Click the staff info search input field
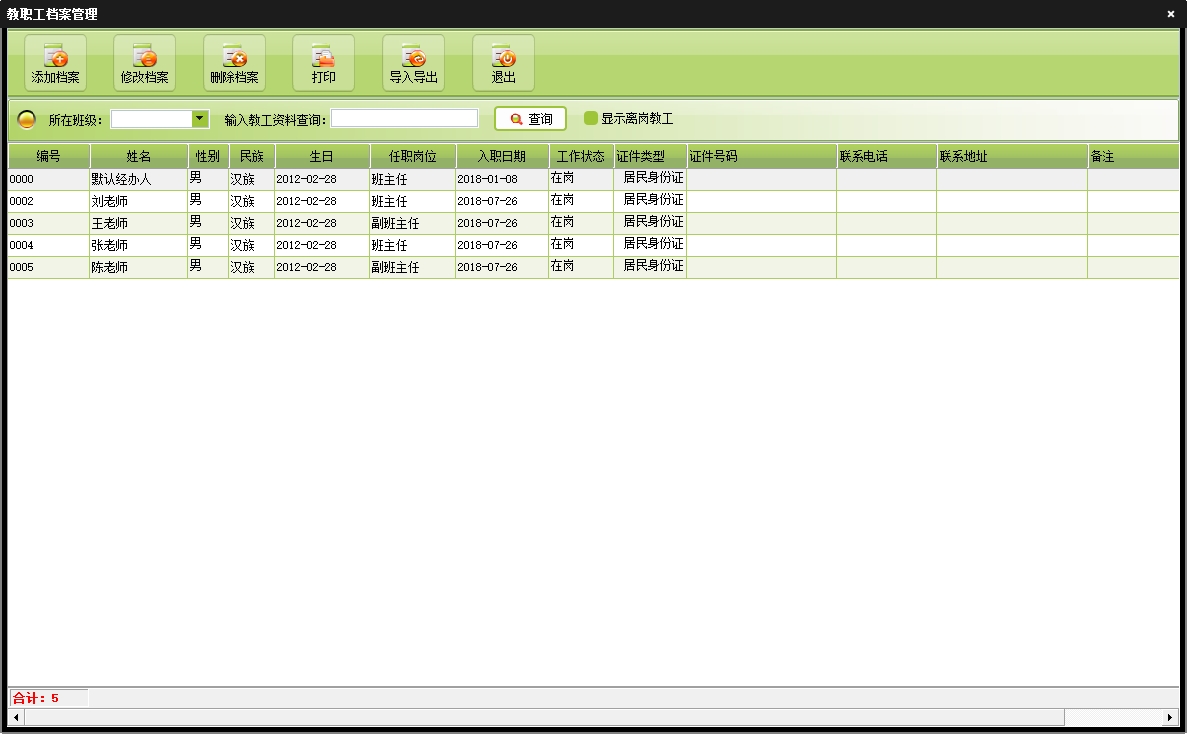1187x734 pixels. tap(404, 119)
